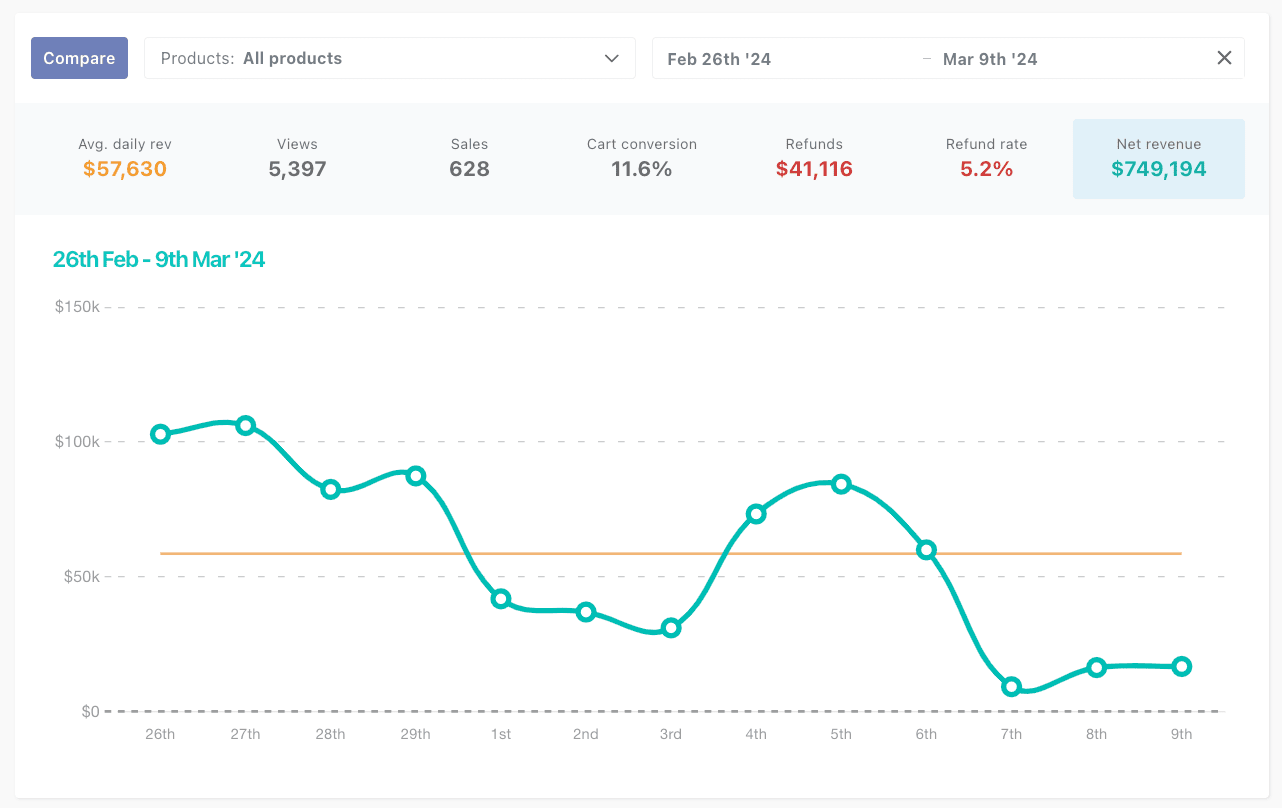Click the 9th data point marker

pos(1181,667)
